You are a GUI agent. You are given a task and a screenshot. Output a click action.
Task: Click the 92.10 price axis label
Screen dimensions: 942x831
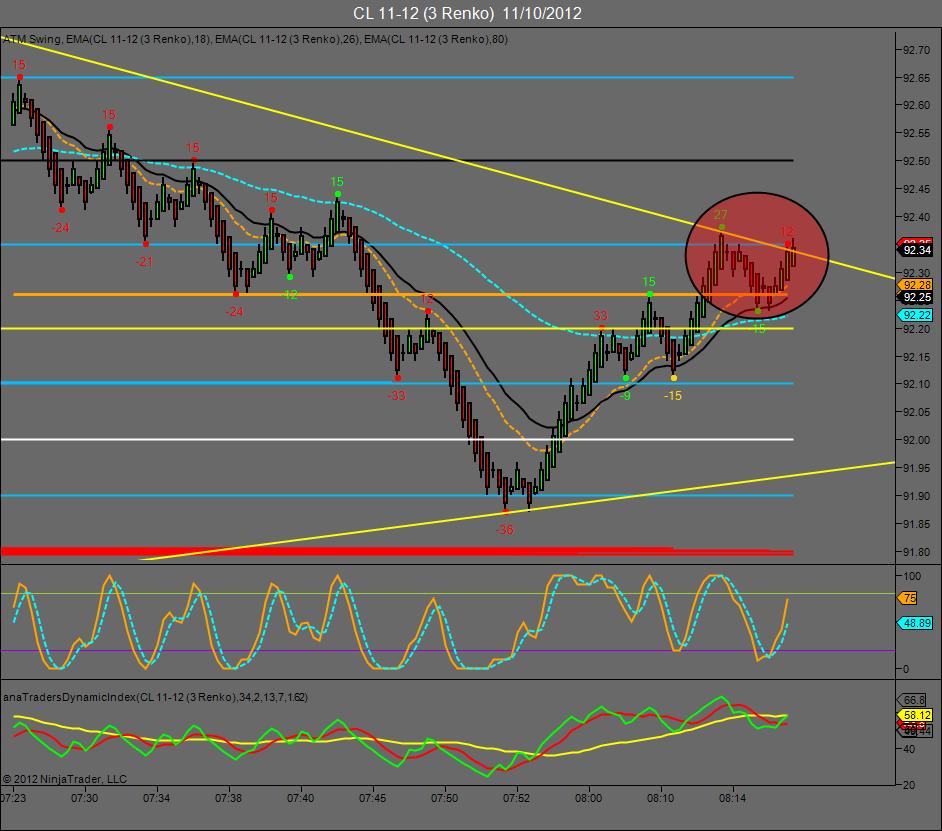[917, 384]
